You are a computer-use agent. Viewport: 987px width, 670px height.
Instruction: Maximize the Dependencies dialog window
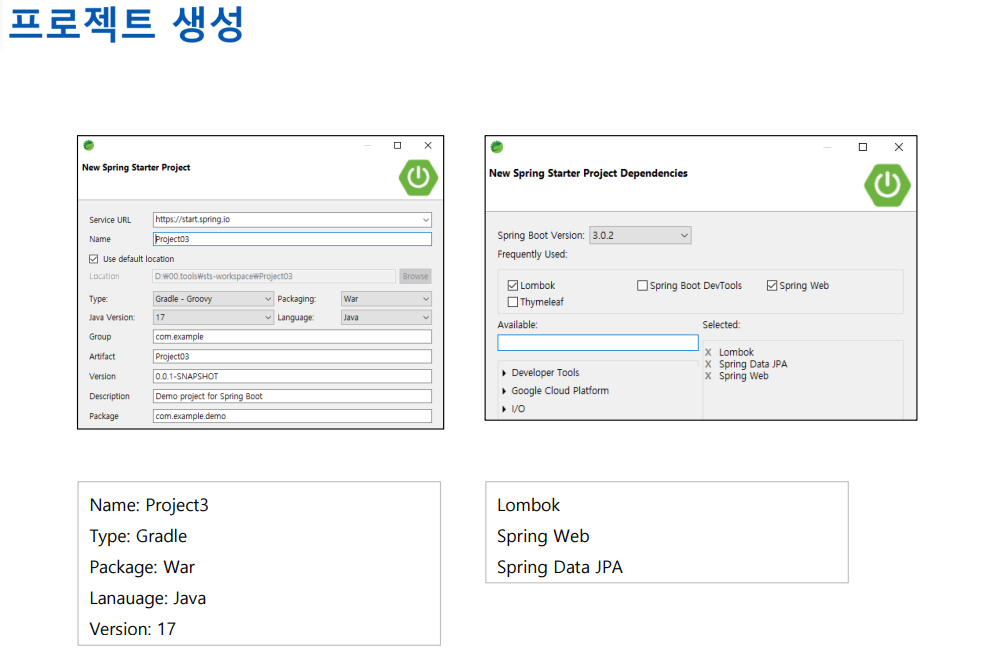tap(863, 147)
